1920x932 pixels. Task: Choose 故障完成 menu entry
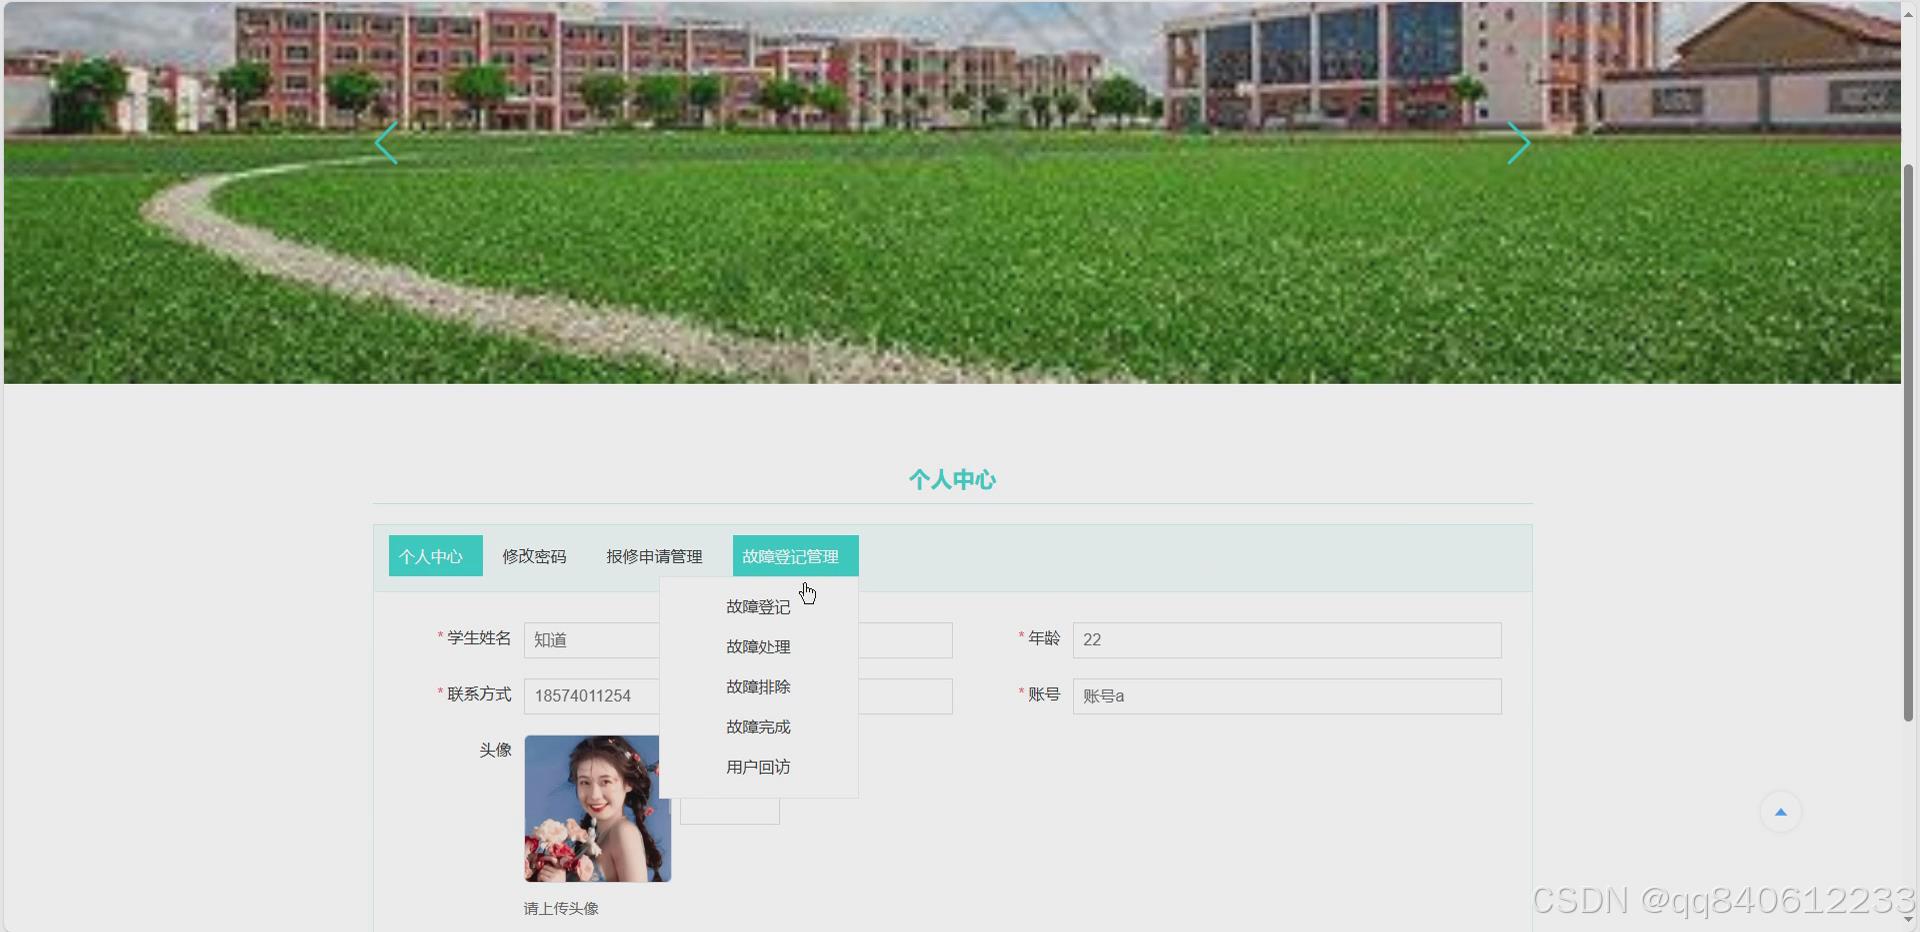point(758,727)
